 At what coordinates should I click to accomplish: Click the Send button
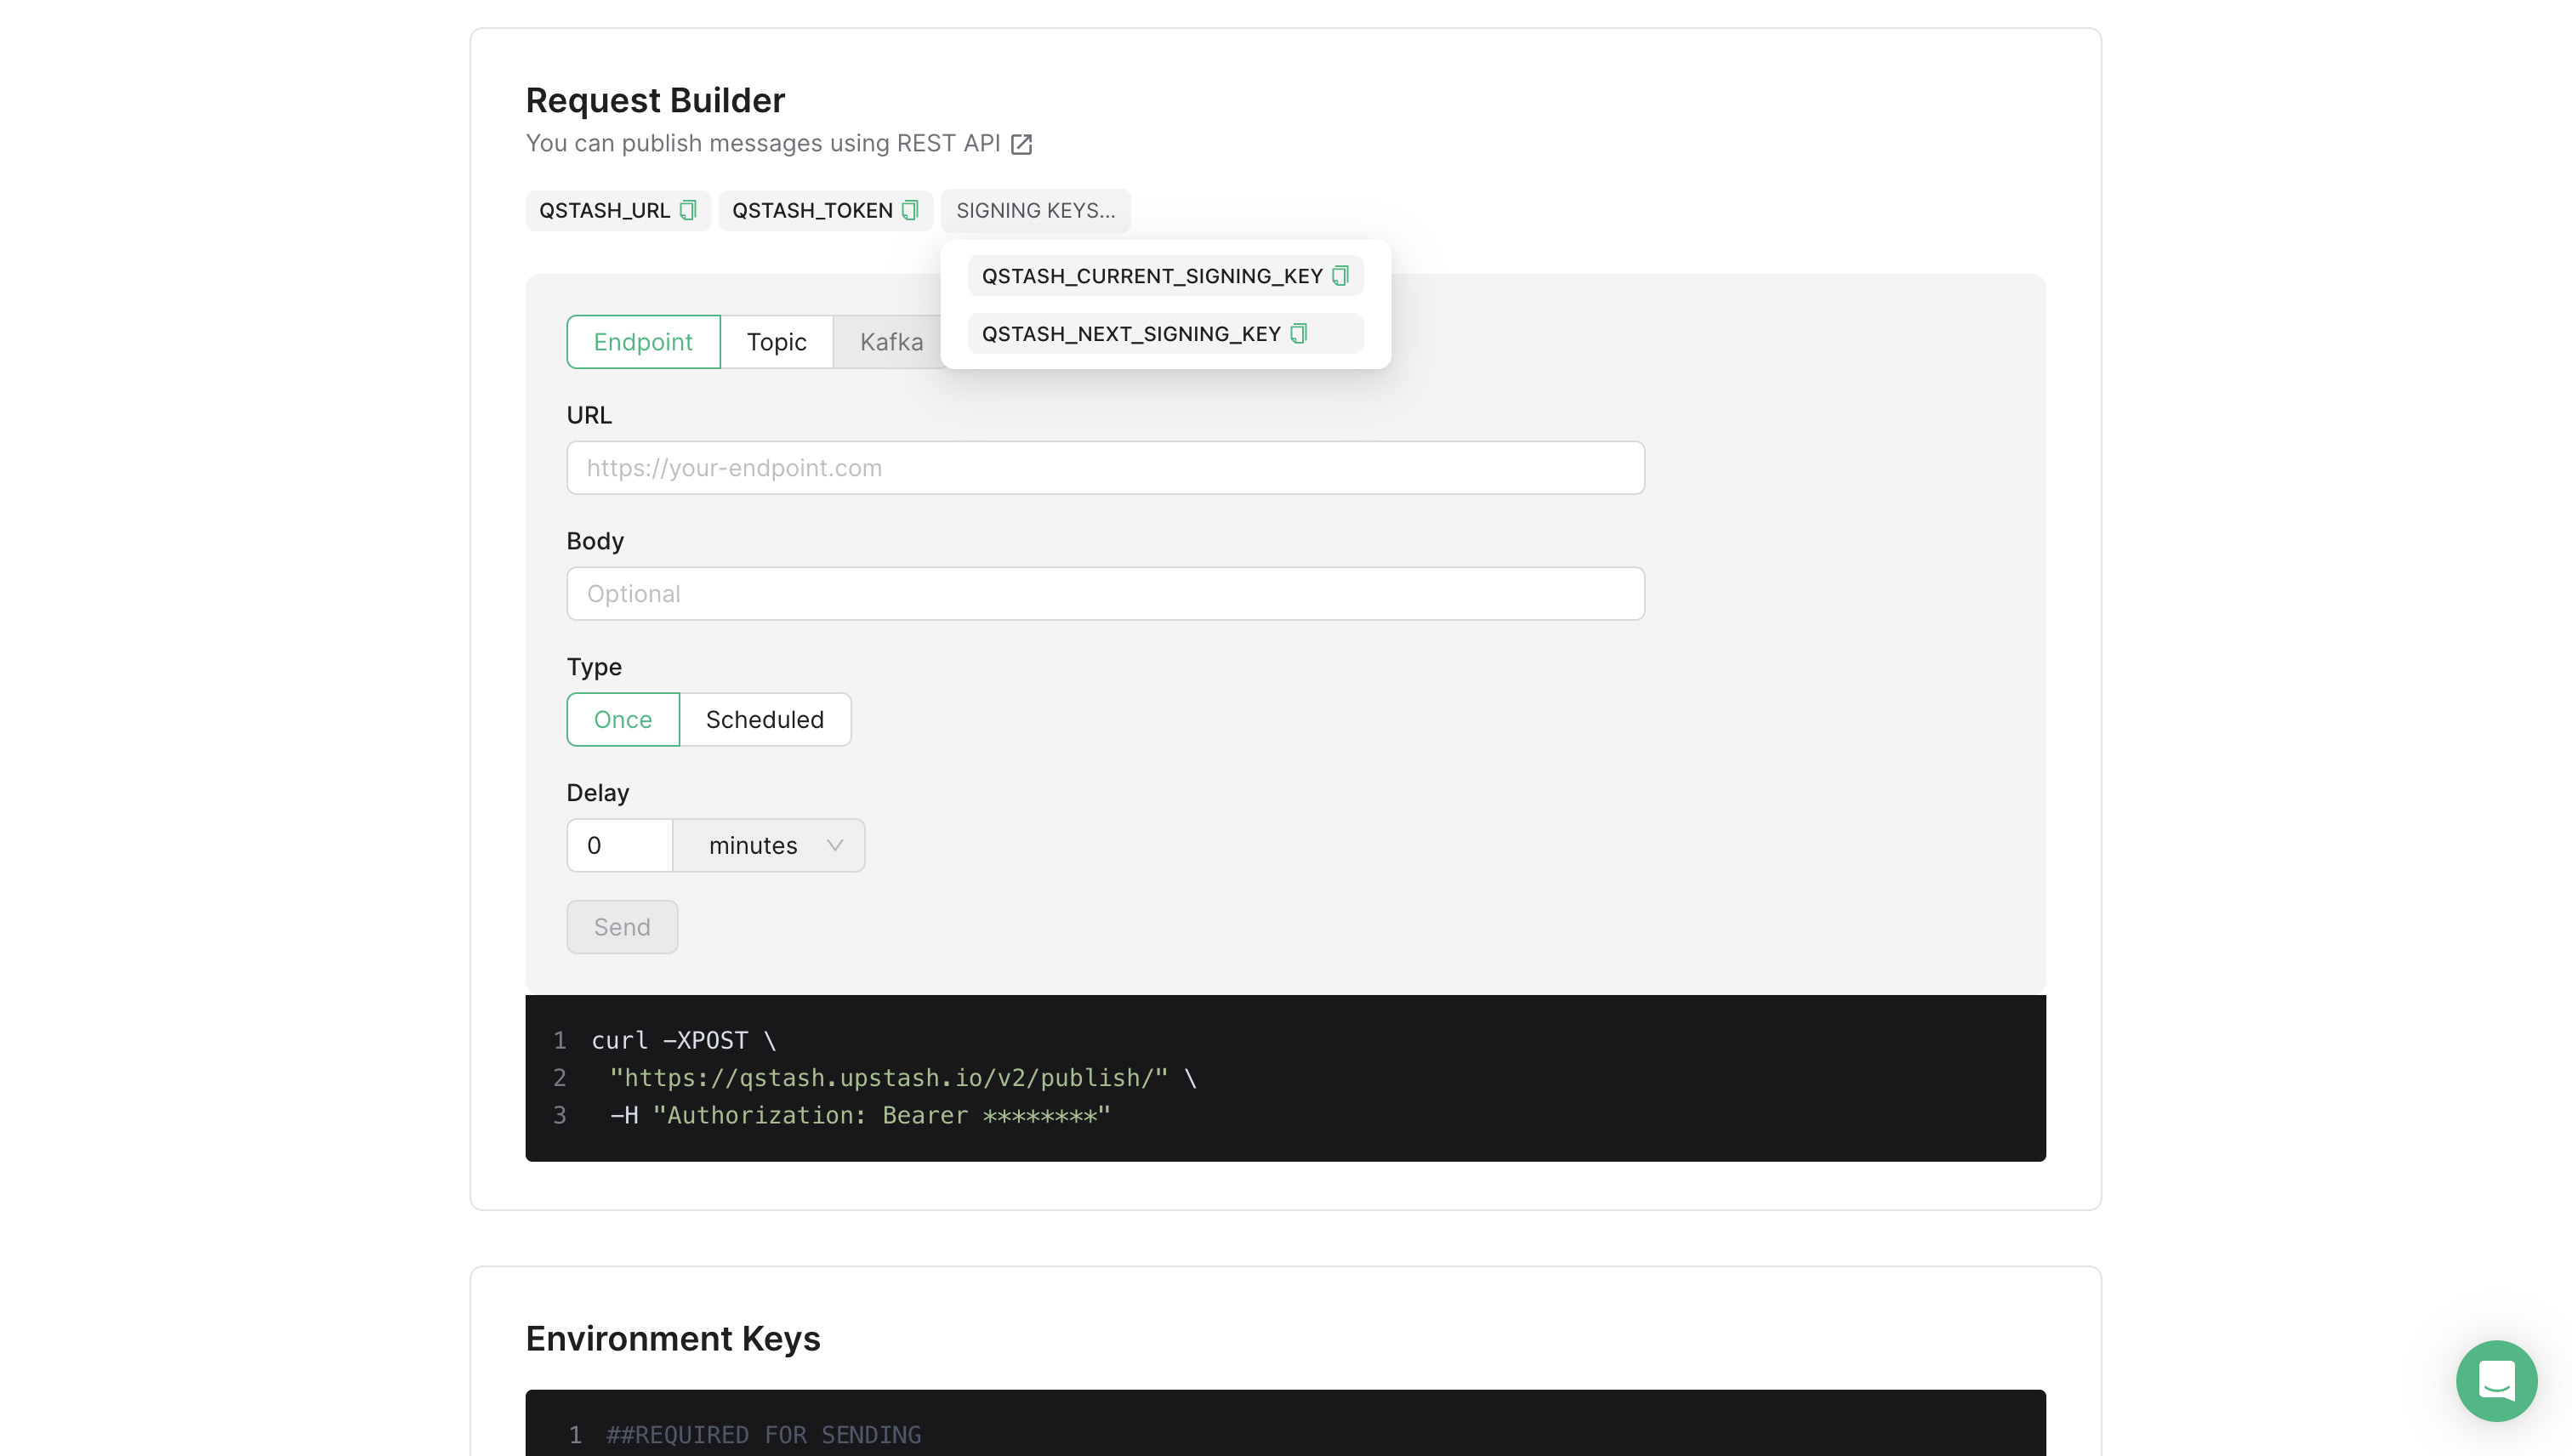coord(622,926)
